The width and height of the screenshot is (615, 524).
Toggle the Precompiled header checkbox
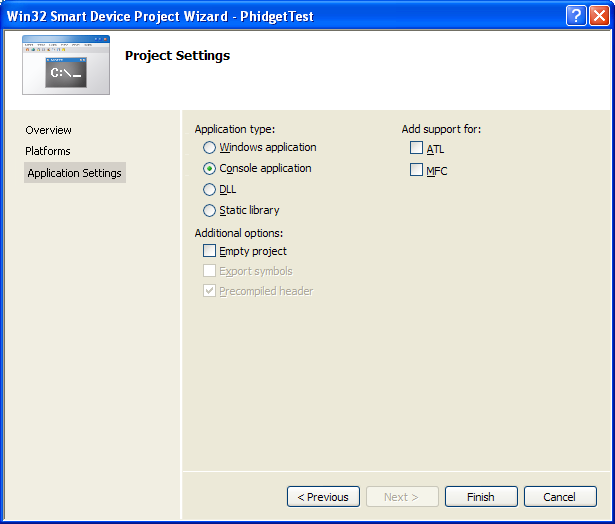click(x=209, y=291)
